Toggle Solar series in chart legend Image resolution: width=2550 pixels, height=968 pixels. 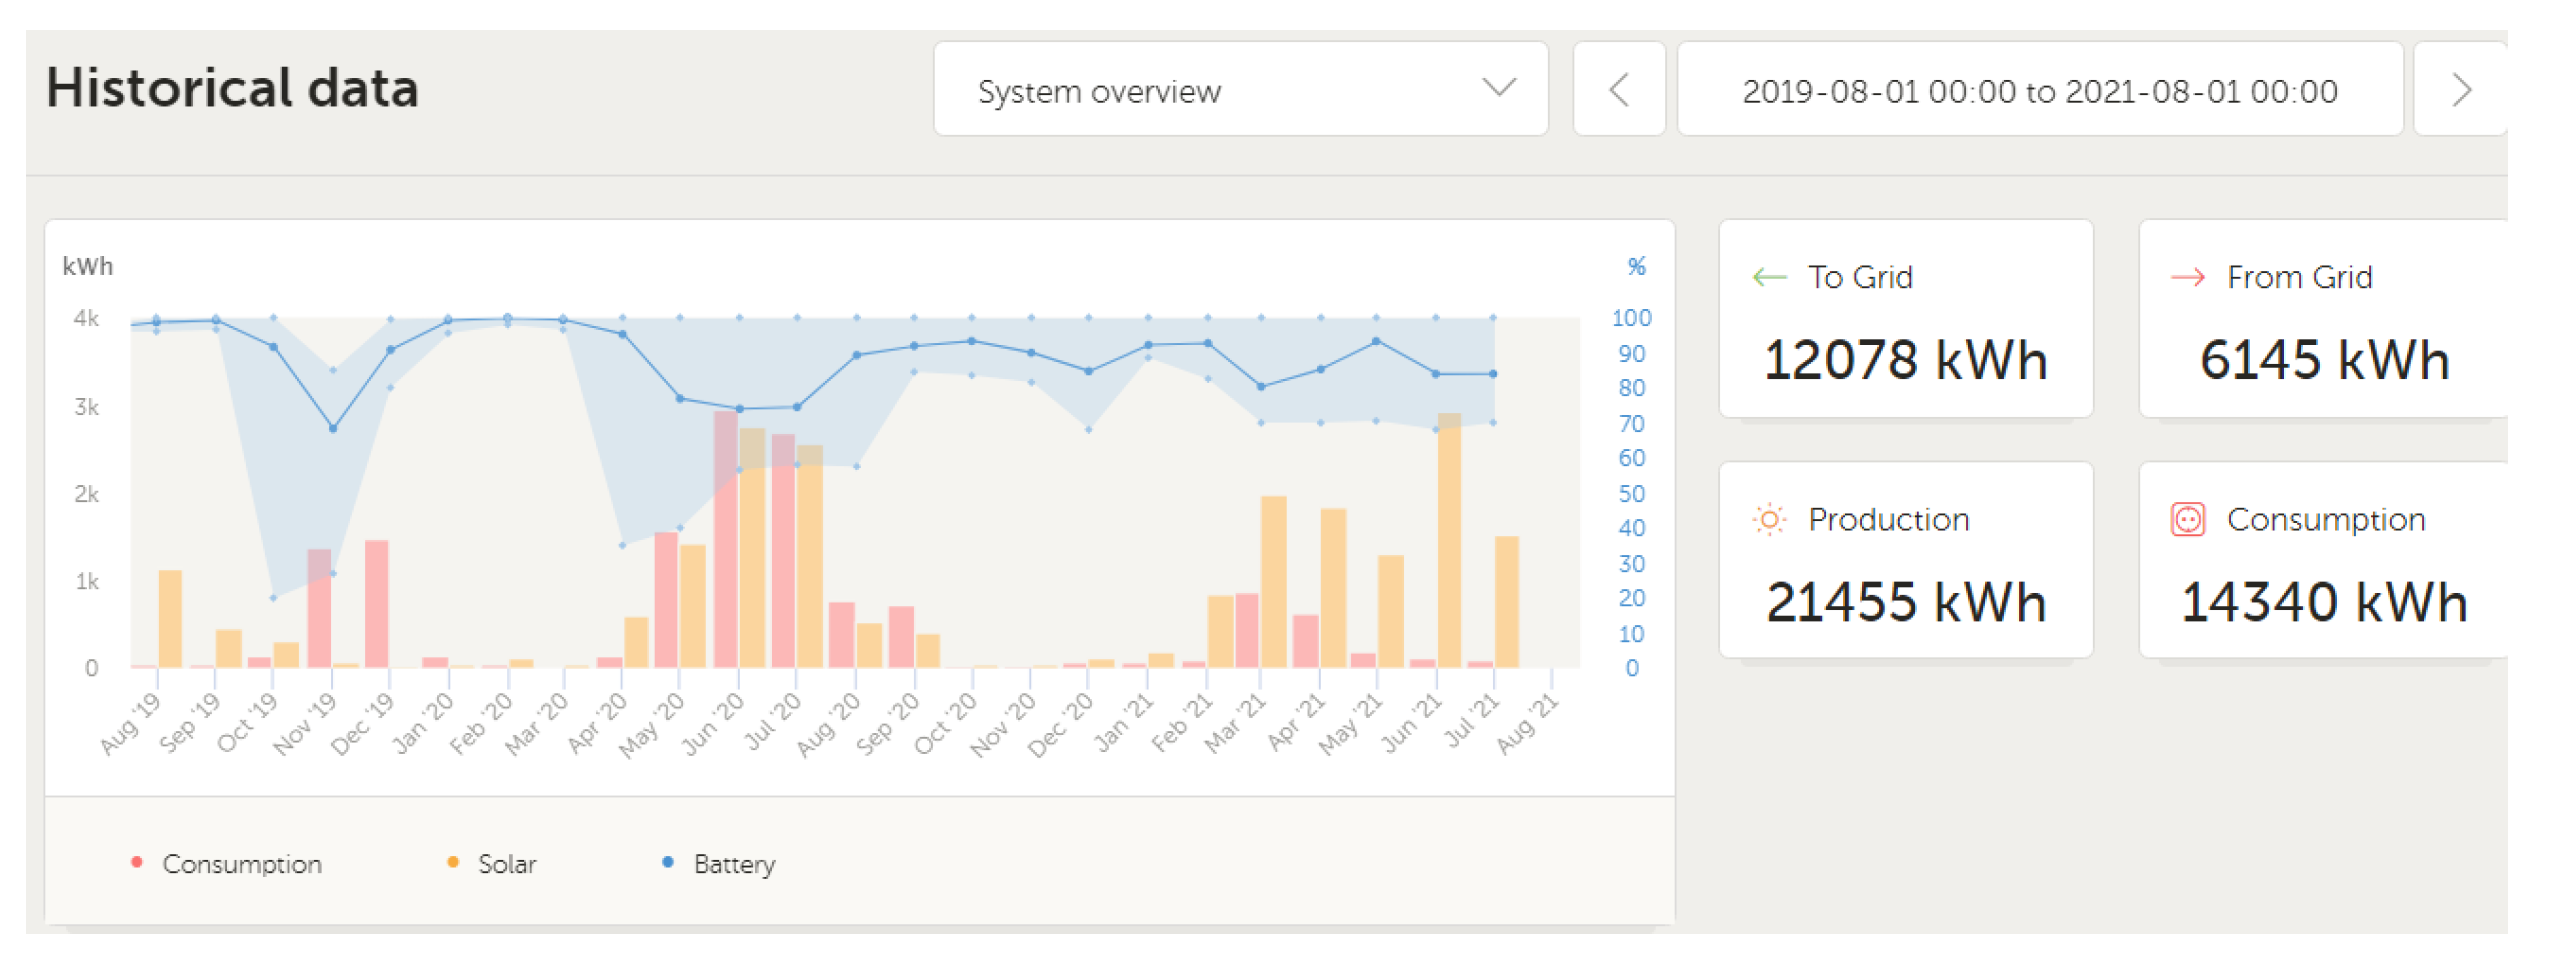[506, 863]
